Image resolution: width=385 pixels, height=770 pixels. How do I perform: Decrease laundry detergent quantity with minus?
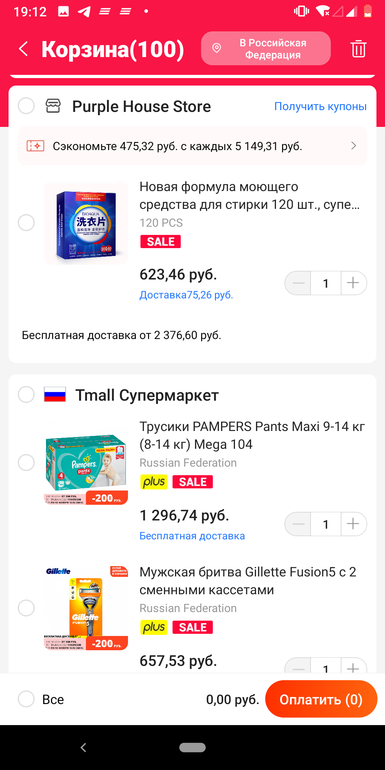coord(298,283)
